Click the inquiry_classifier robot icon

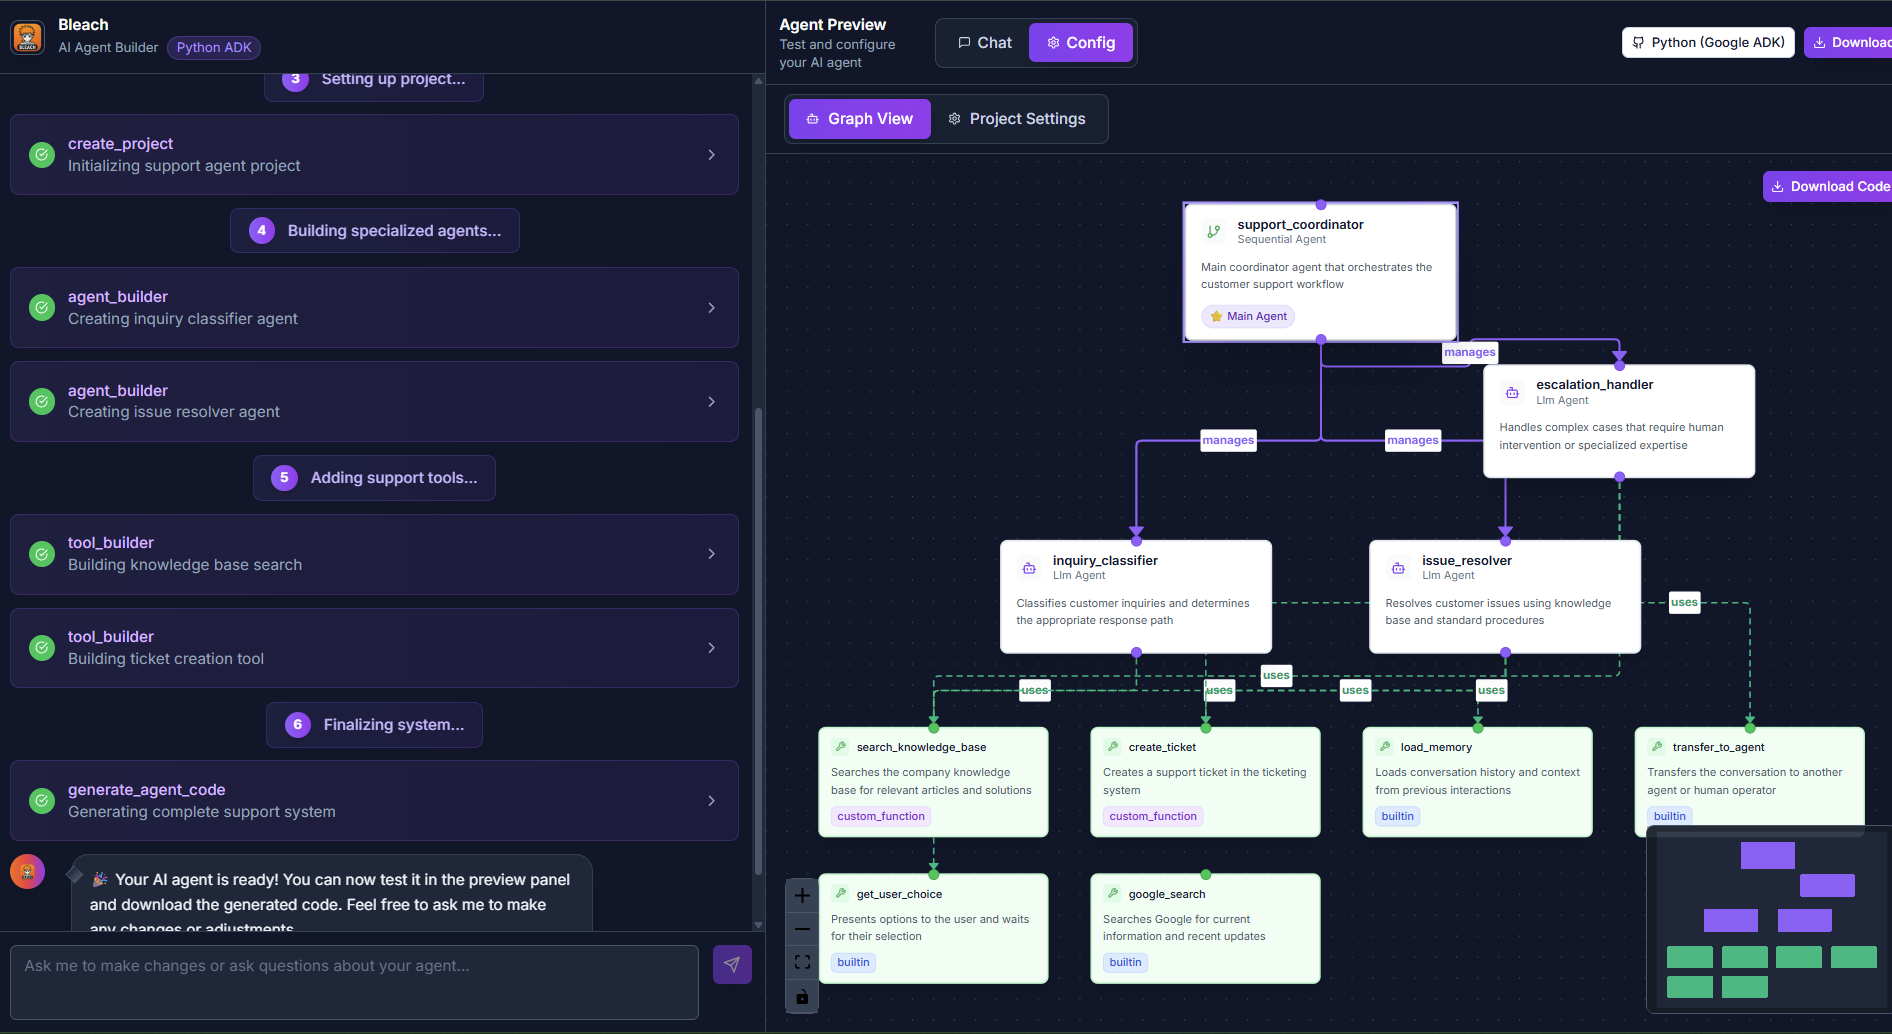pyautogui.click(x=1029, y=568)
